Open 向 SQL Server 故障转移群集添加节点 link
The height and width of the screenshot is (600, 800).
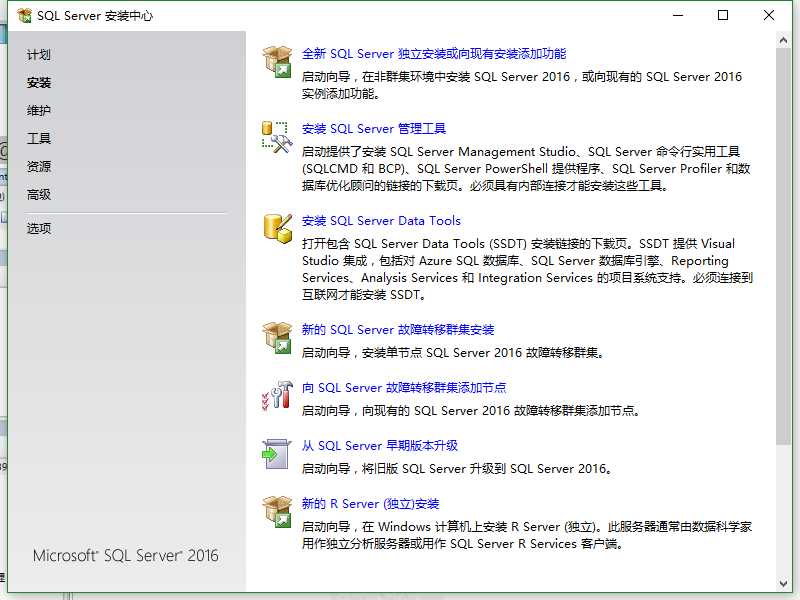pos(404,388)
